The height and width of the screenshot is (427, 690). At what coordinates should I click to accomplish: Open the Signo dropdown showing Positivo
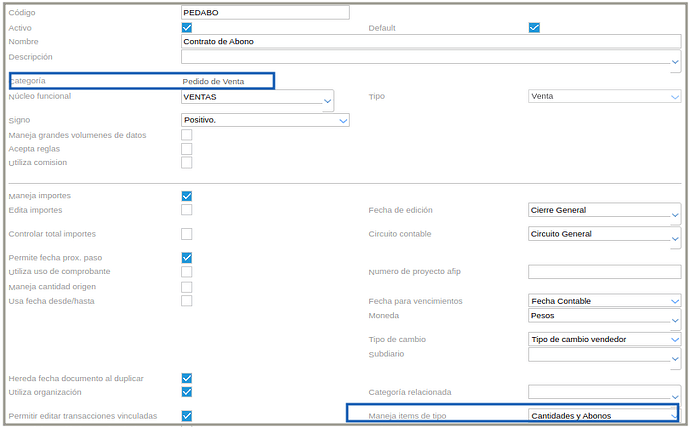tap(265, 120)
